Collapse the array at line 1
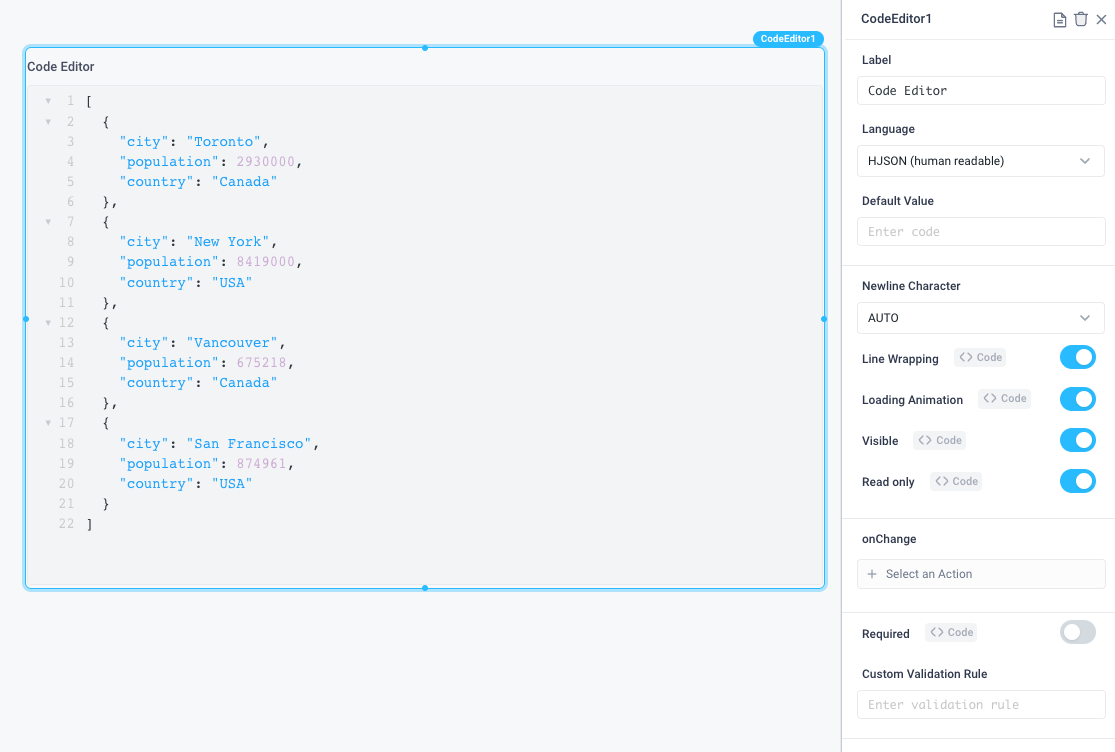Image resolution: width=1115 pixels, height=752 pixels. coord(48,100)
